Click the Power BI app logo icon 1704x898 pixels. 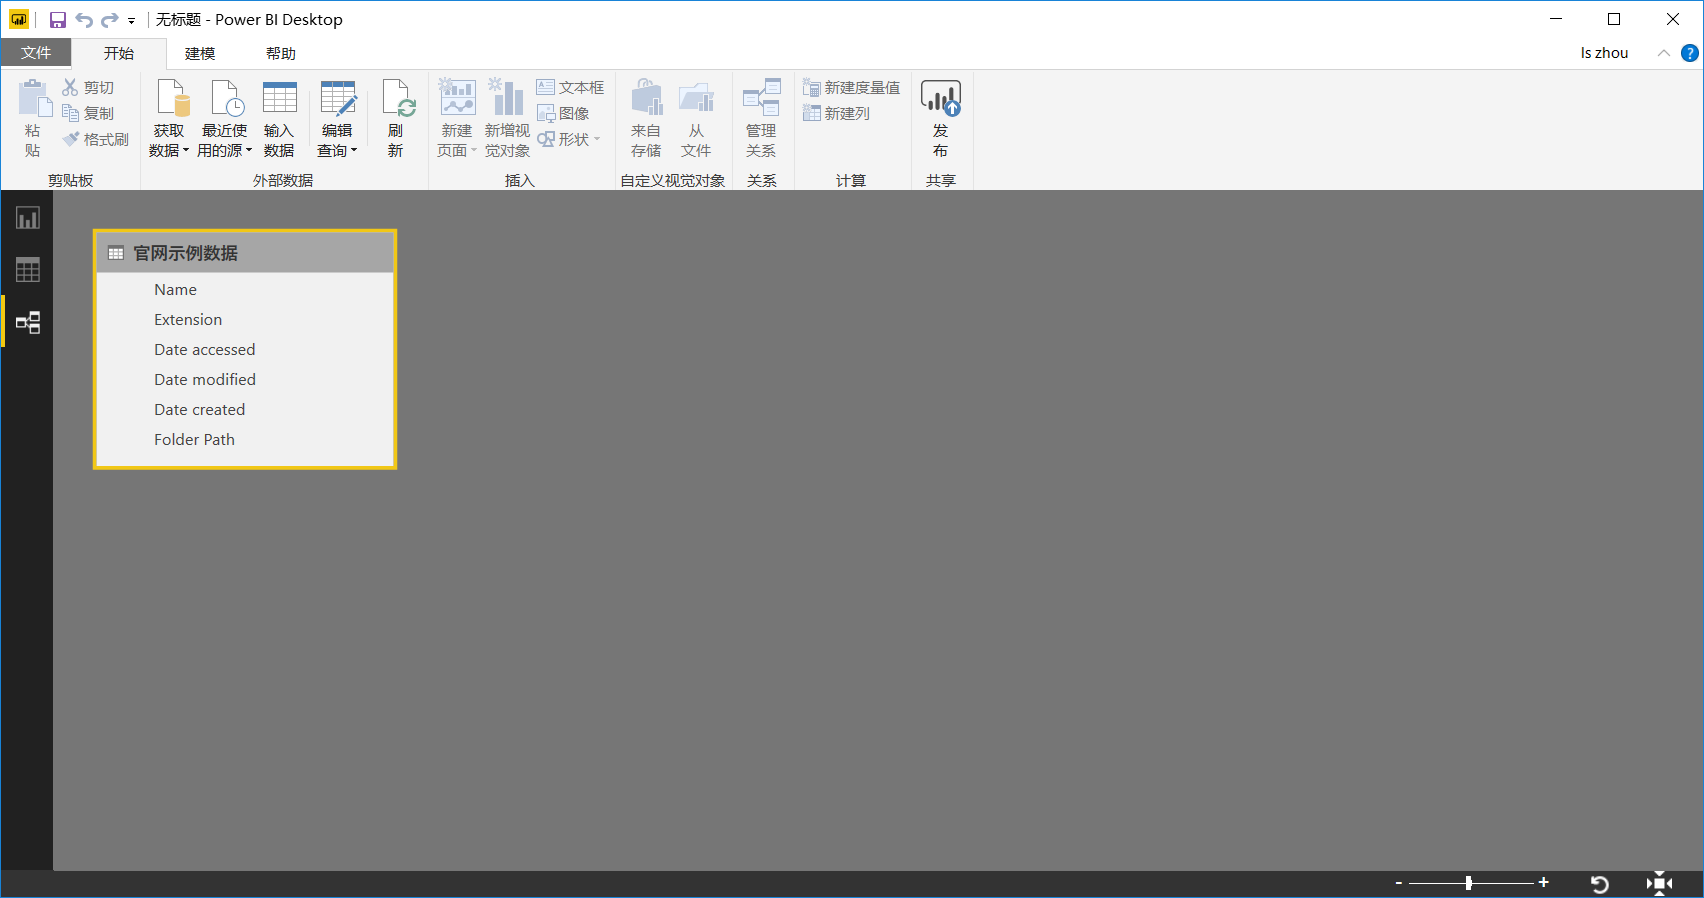pos(19,20)
